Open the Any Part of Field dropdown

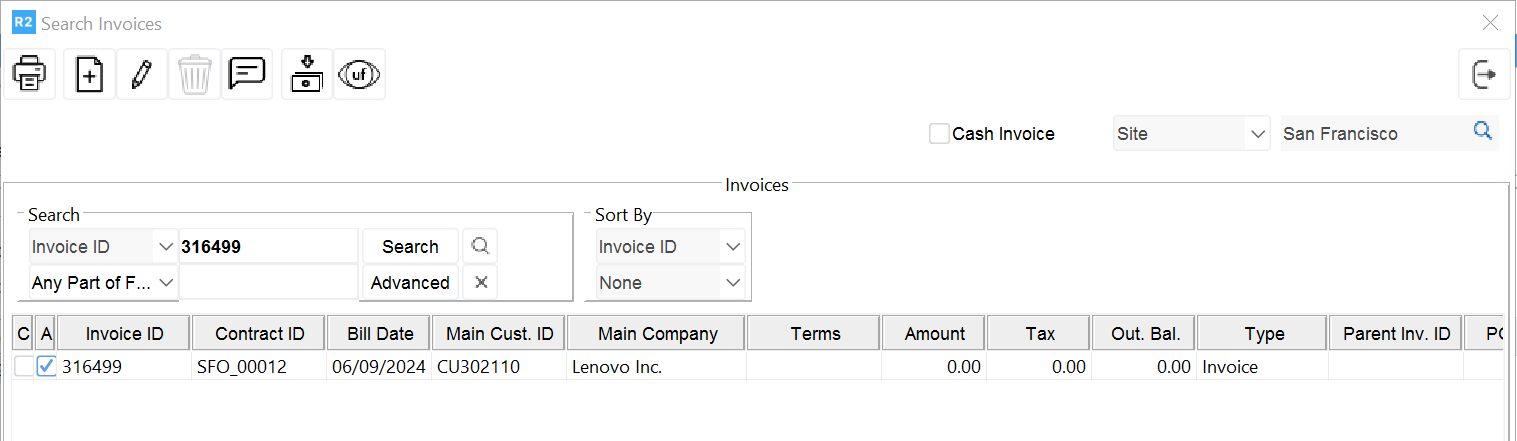(104, 283)
